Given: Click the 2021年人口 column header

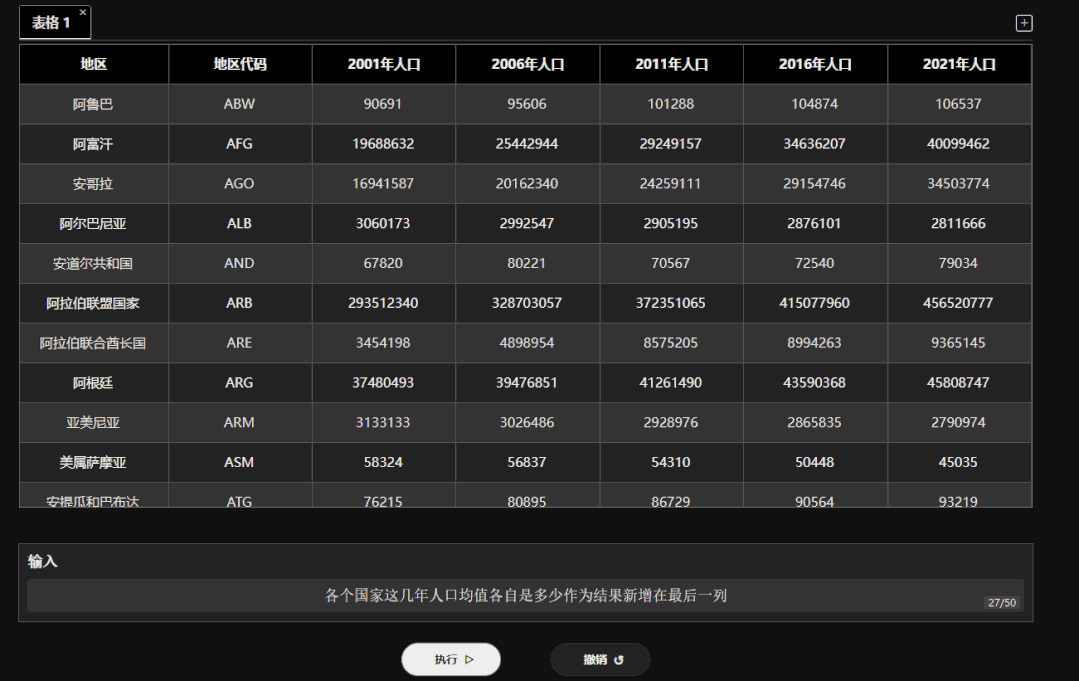Looking at the screenshot, I should (959, 65).
